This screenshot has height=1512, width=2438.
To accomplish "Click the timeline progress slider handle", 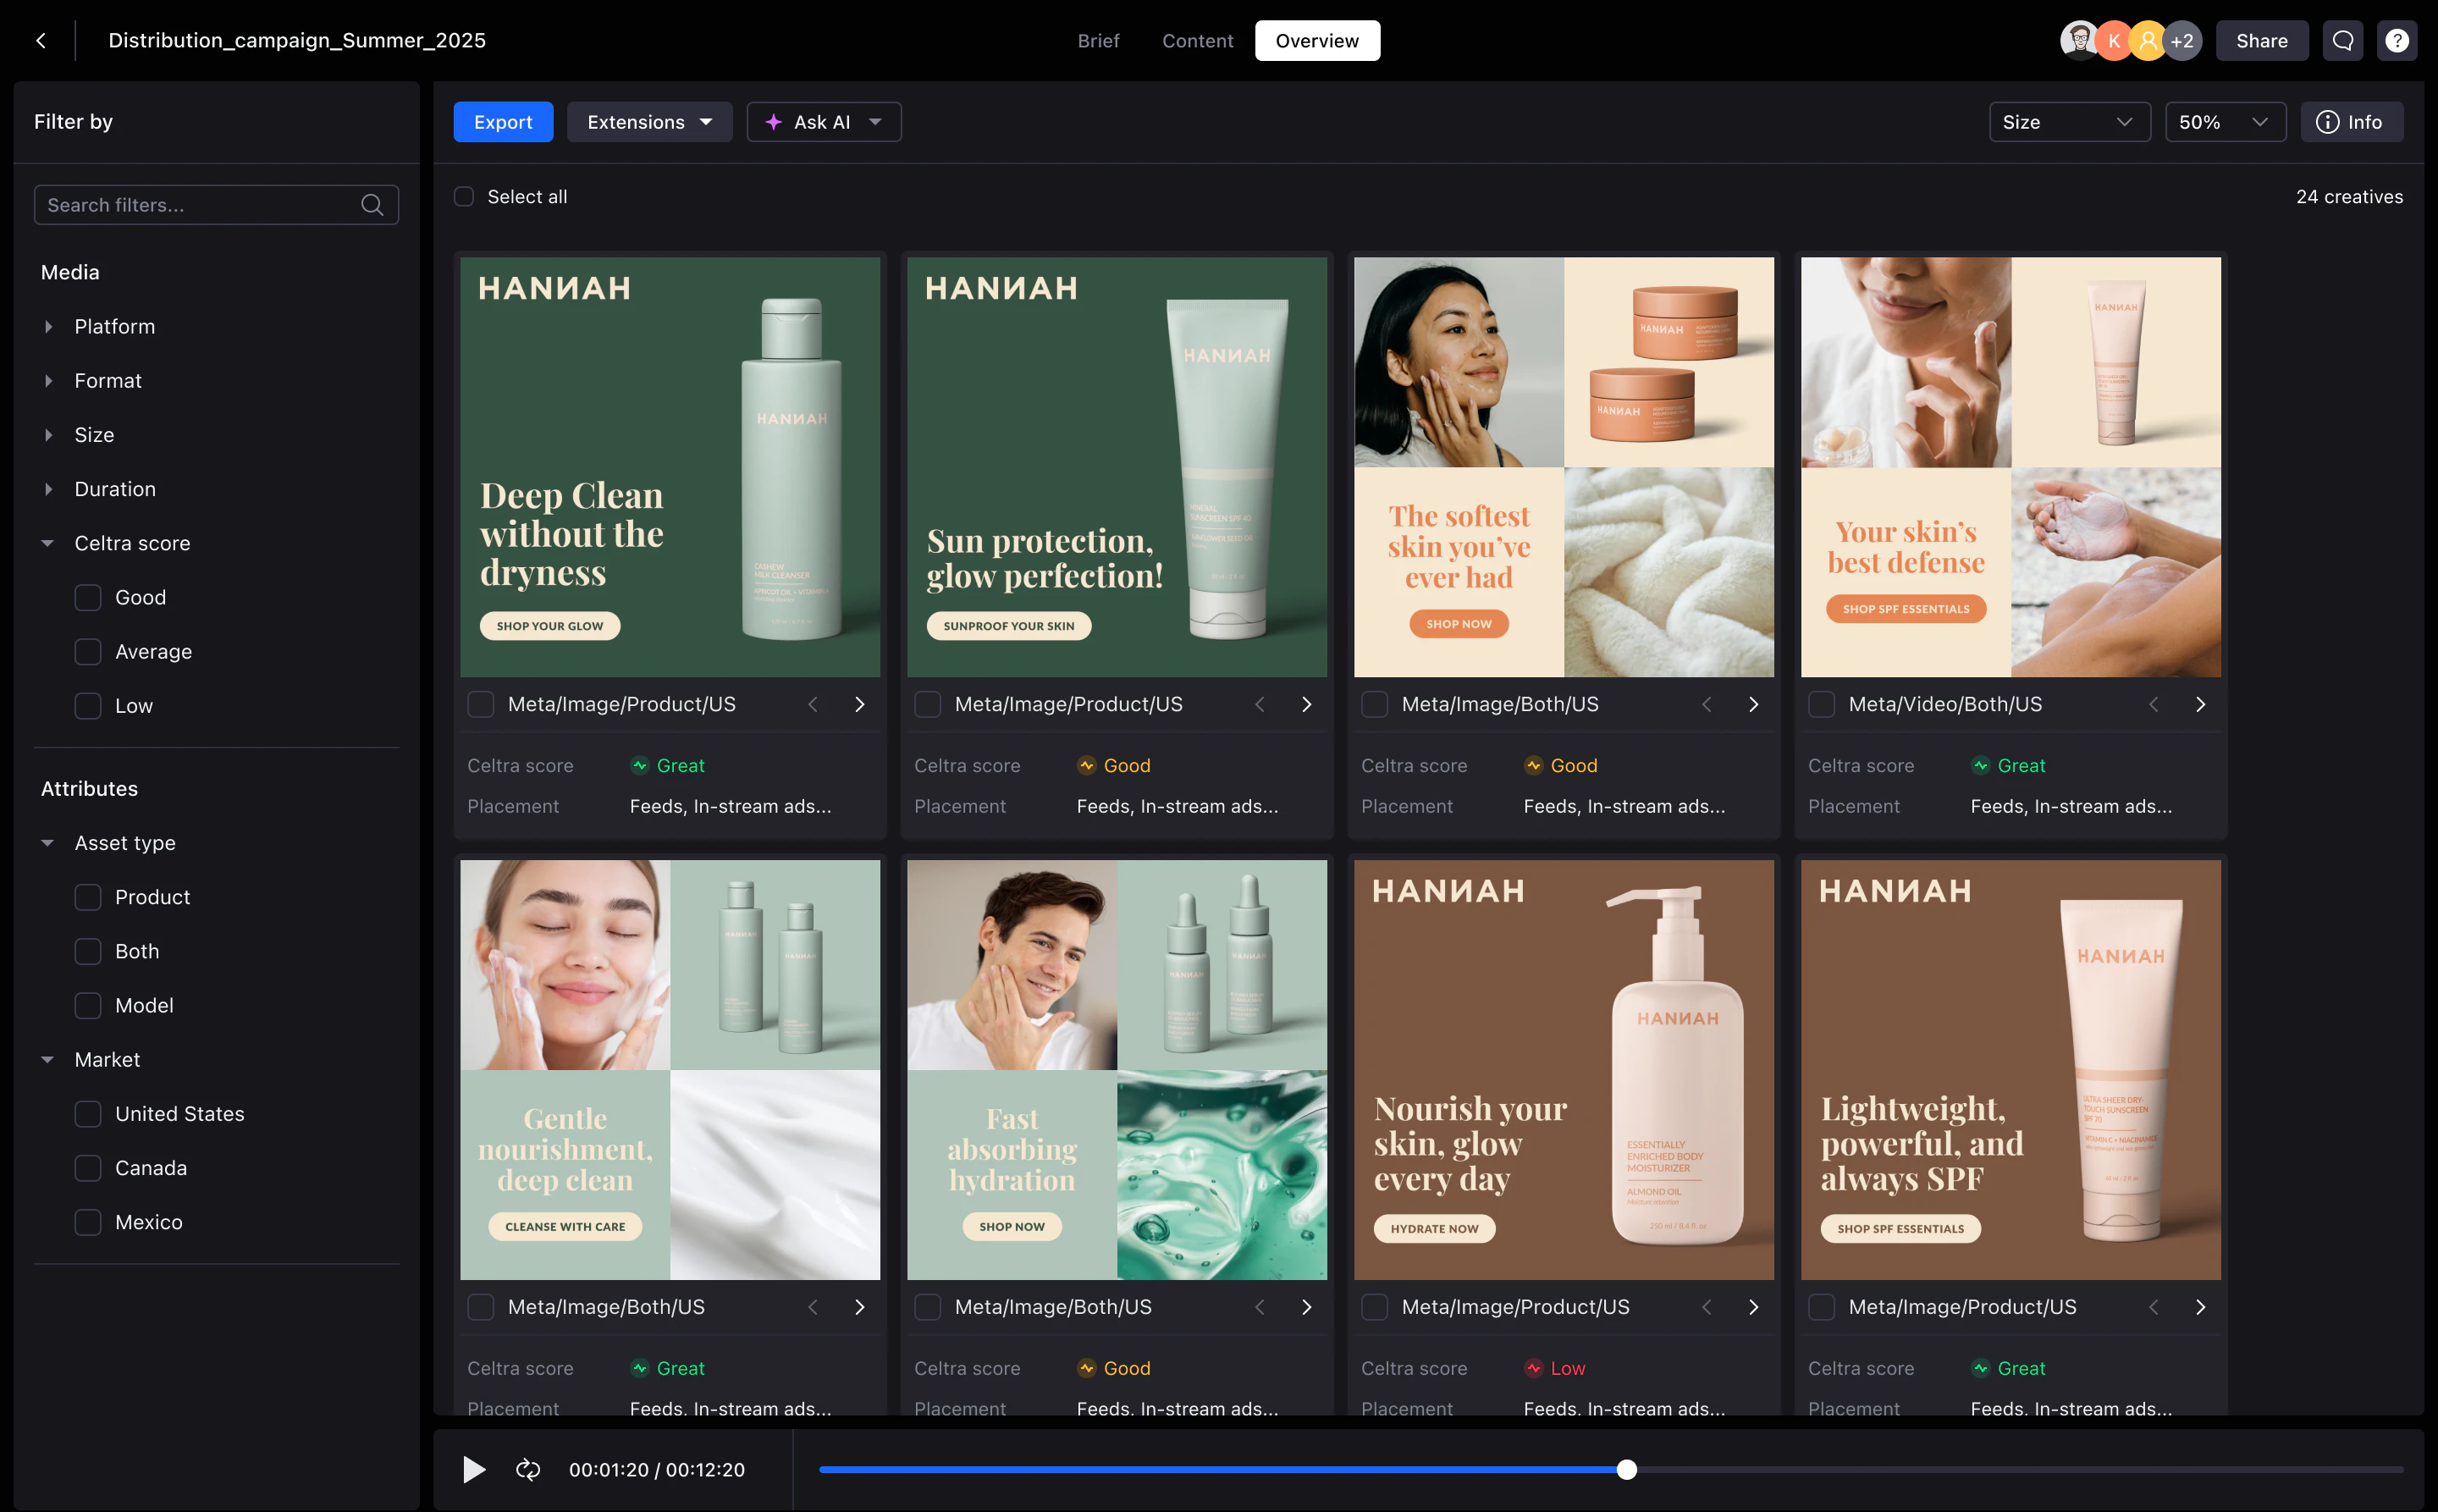I will coord(1627,1469).
